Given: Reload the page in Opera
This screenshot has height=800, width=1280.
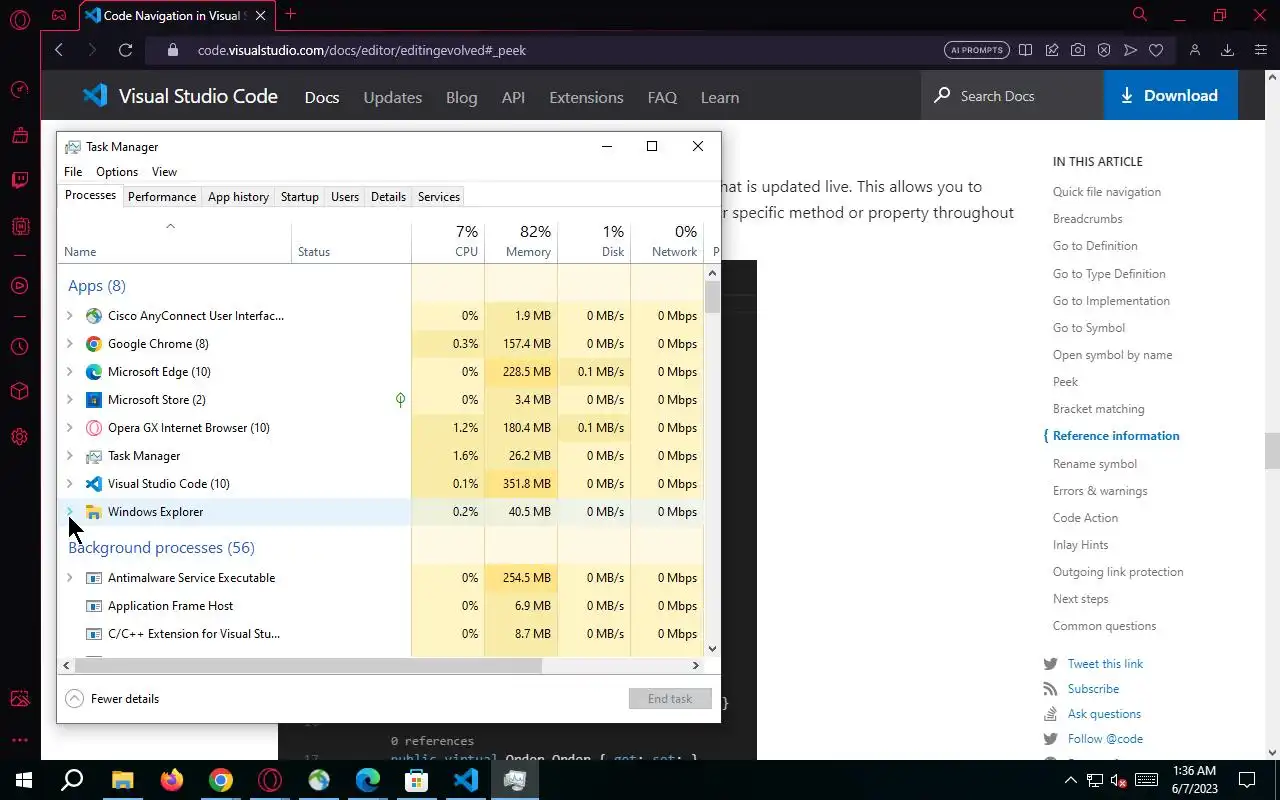Looking at the screenshot, I should pos(125,50).
